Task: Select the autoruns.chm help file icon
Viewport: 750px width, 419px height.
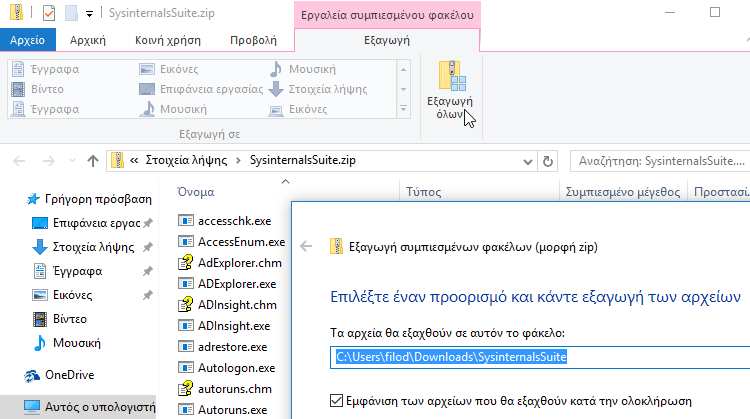Action: (186, 389)
